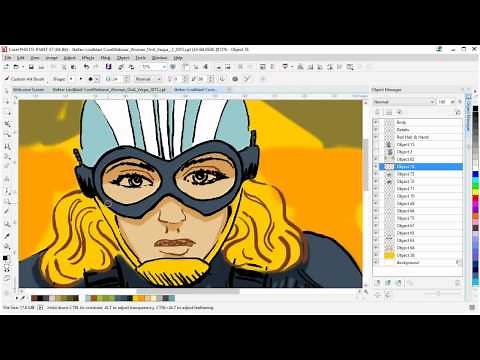Toggle visibility of Object 71
The image size is (480, 360).
pyautogui.click(x=376, y=189)
